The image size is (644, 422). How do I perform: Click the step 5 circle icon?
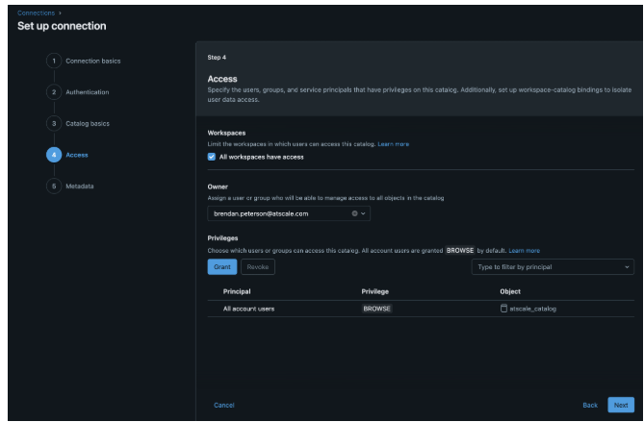coord(54,186)
